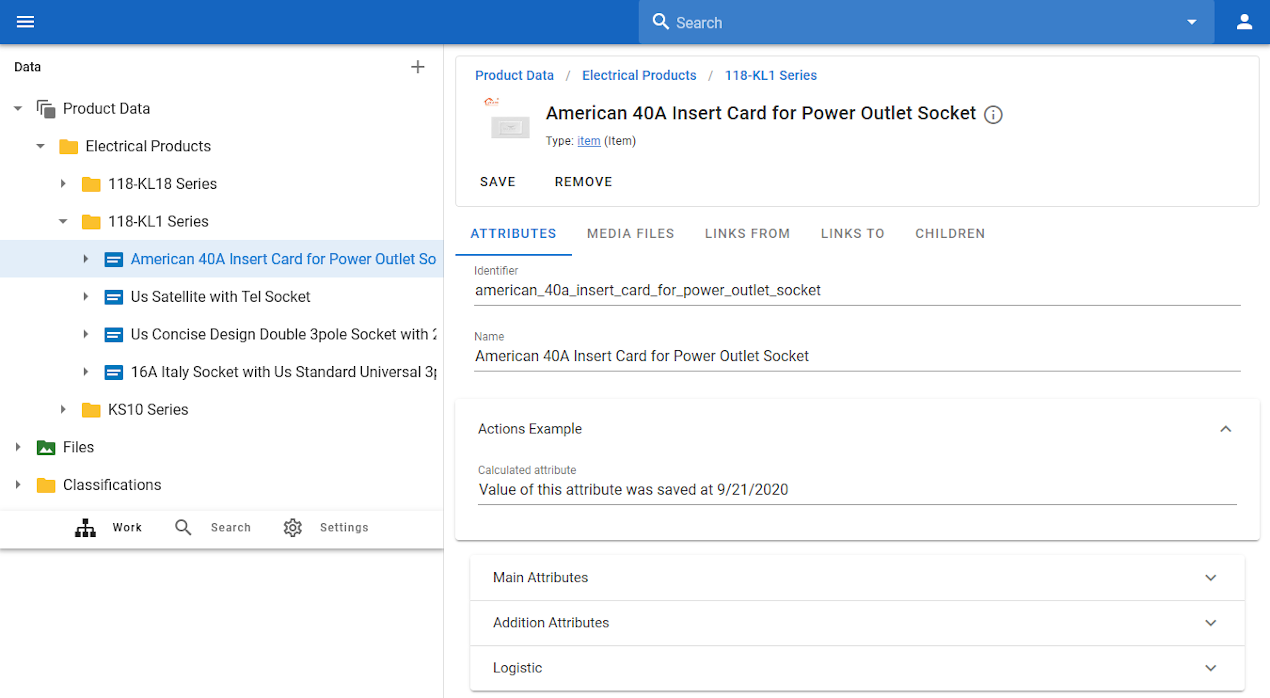Open the search options dropdown arrow
This screenshot has height=698, width=1270.
(x=1191, y=22)
